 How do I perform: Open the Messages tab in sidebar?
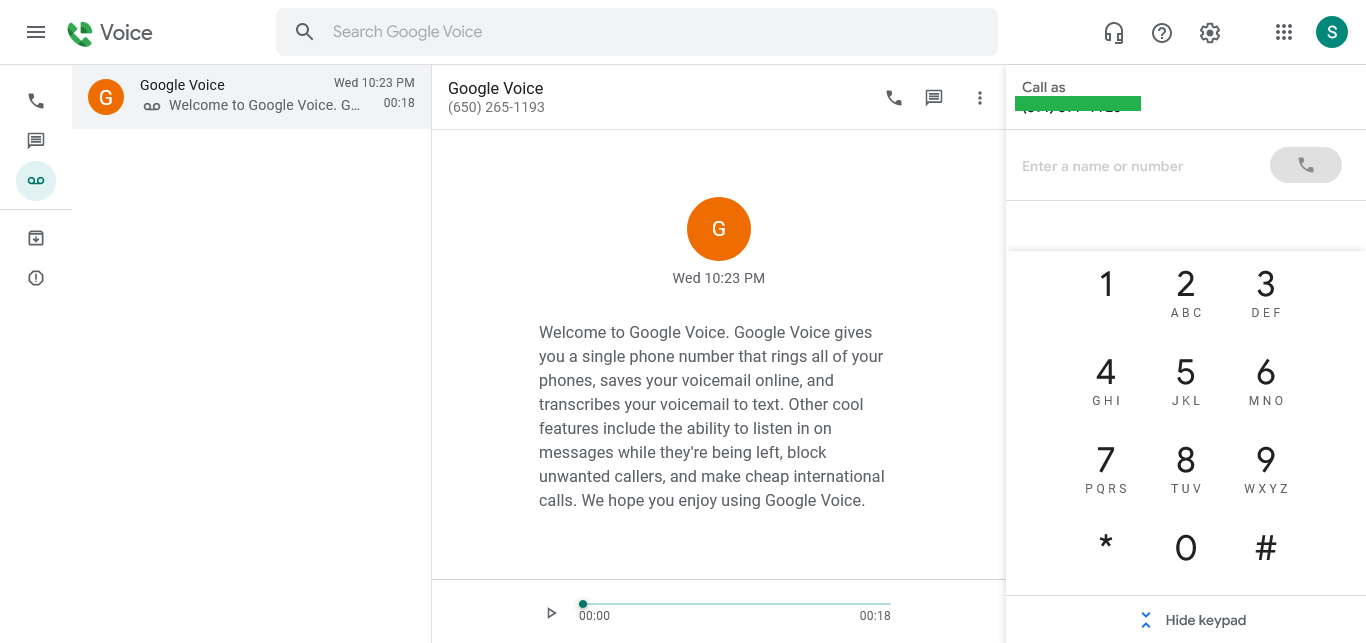point(36,141)
